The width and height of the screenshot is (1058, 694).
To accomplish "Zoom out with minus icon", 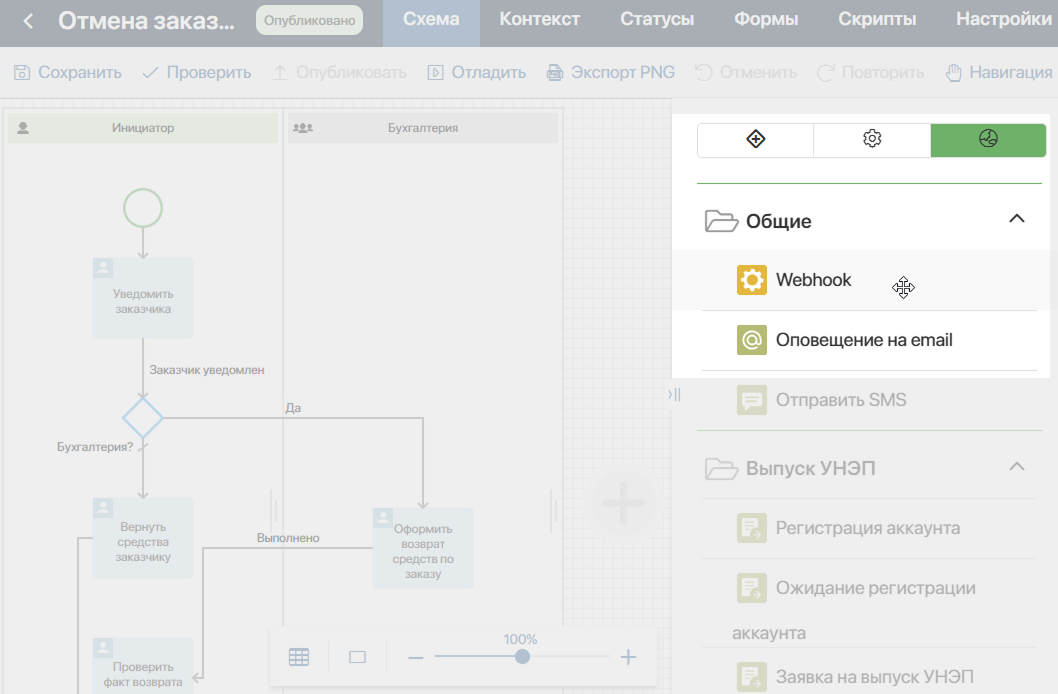I will [x=416, y=658].
